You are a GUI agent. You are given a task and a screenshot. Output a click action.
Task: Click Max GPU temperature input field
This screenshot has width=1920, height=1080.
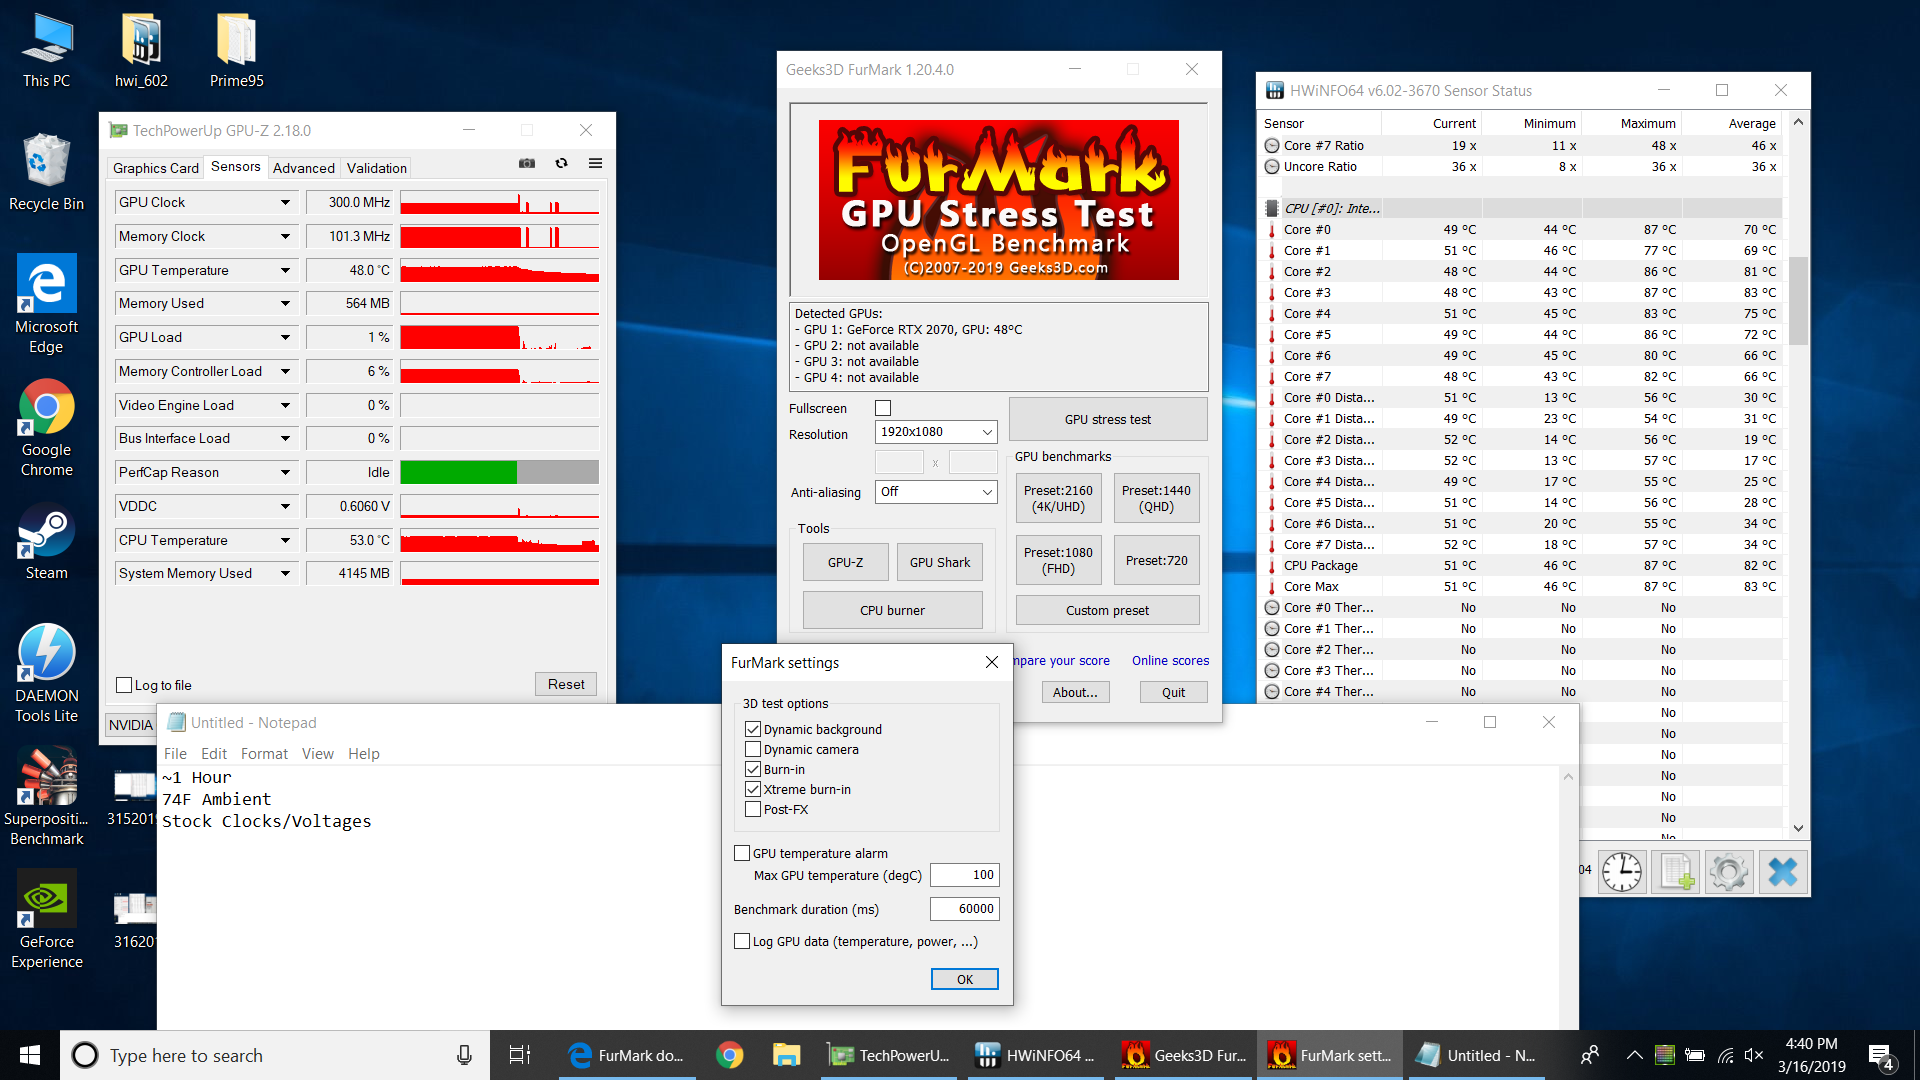point(965,875)
